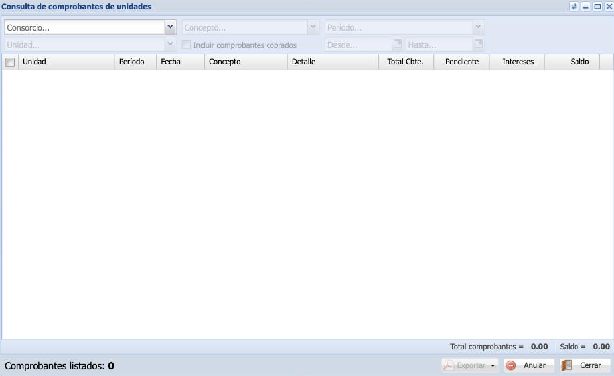Expand the Unidad dropdown arrow
614x376 pixels.
[x=170, y=44]
